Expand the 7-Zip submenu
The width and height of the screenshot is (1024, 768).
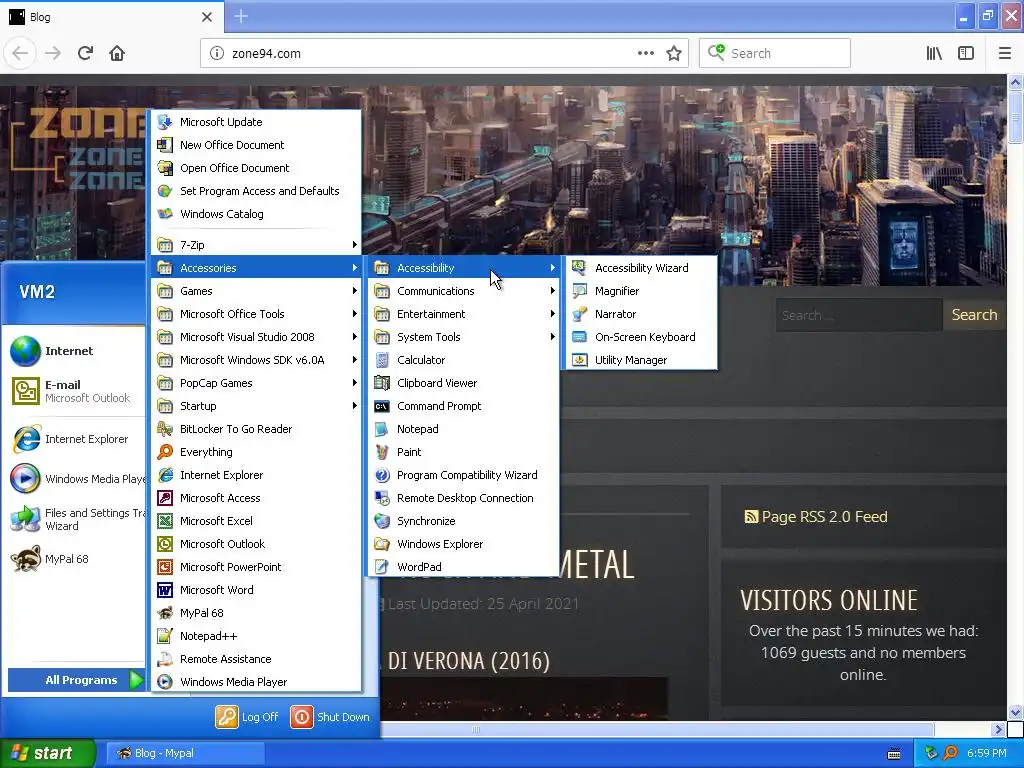click(x=256, y=245)
